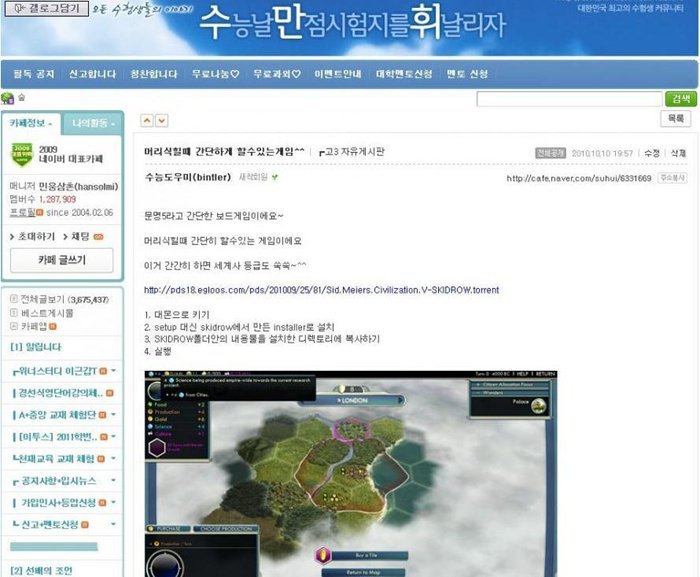The width and height of the screenshot is (700, 577).
Task: Click the 전체글보기 list icon
Action: tap(14, 299)
